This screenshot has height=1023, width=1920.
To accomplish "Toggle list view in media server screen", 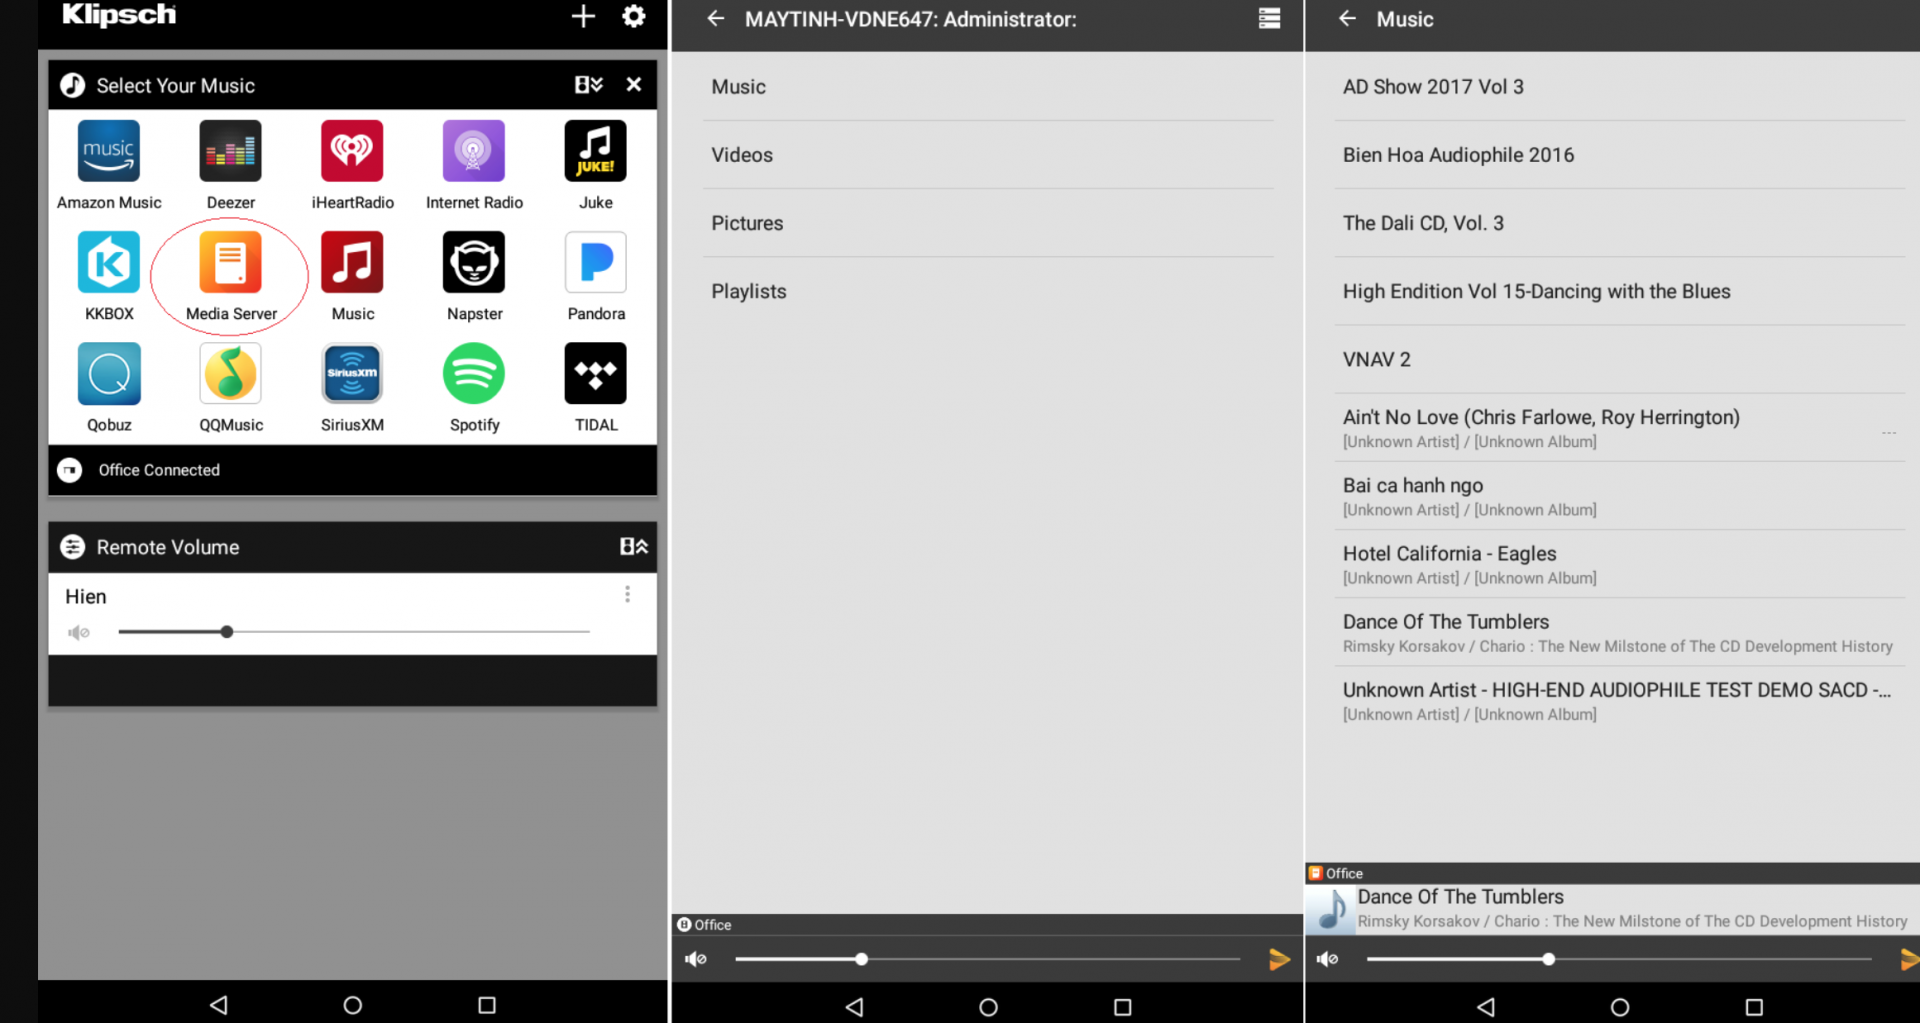I will [x=1269, y=19].
